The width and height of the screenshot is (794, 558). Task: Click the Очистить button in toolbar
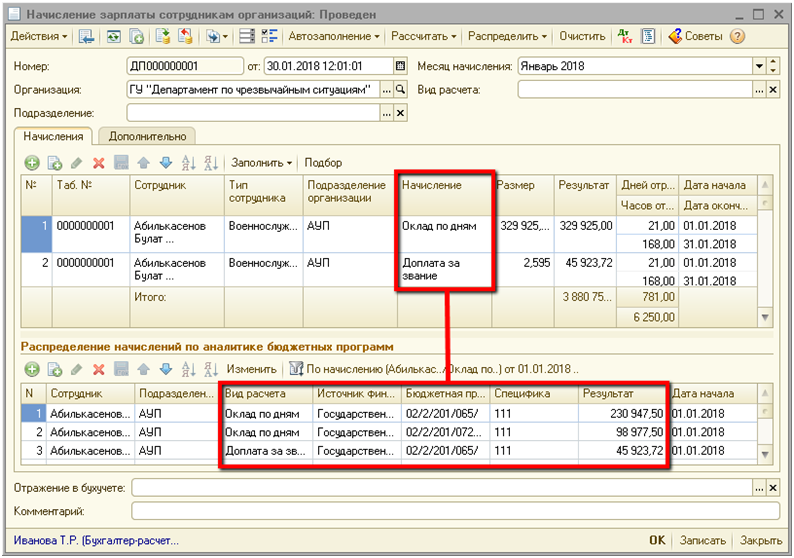pos(582,37)
